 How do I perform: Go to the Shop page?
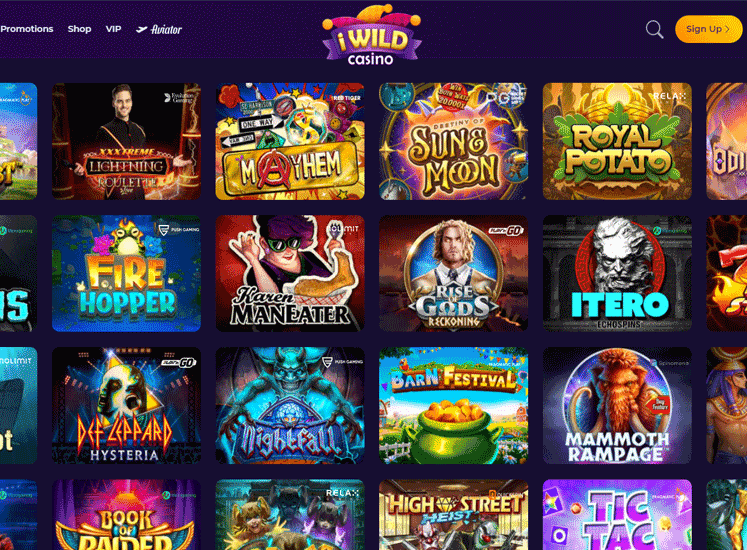(79, 29)
